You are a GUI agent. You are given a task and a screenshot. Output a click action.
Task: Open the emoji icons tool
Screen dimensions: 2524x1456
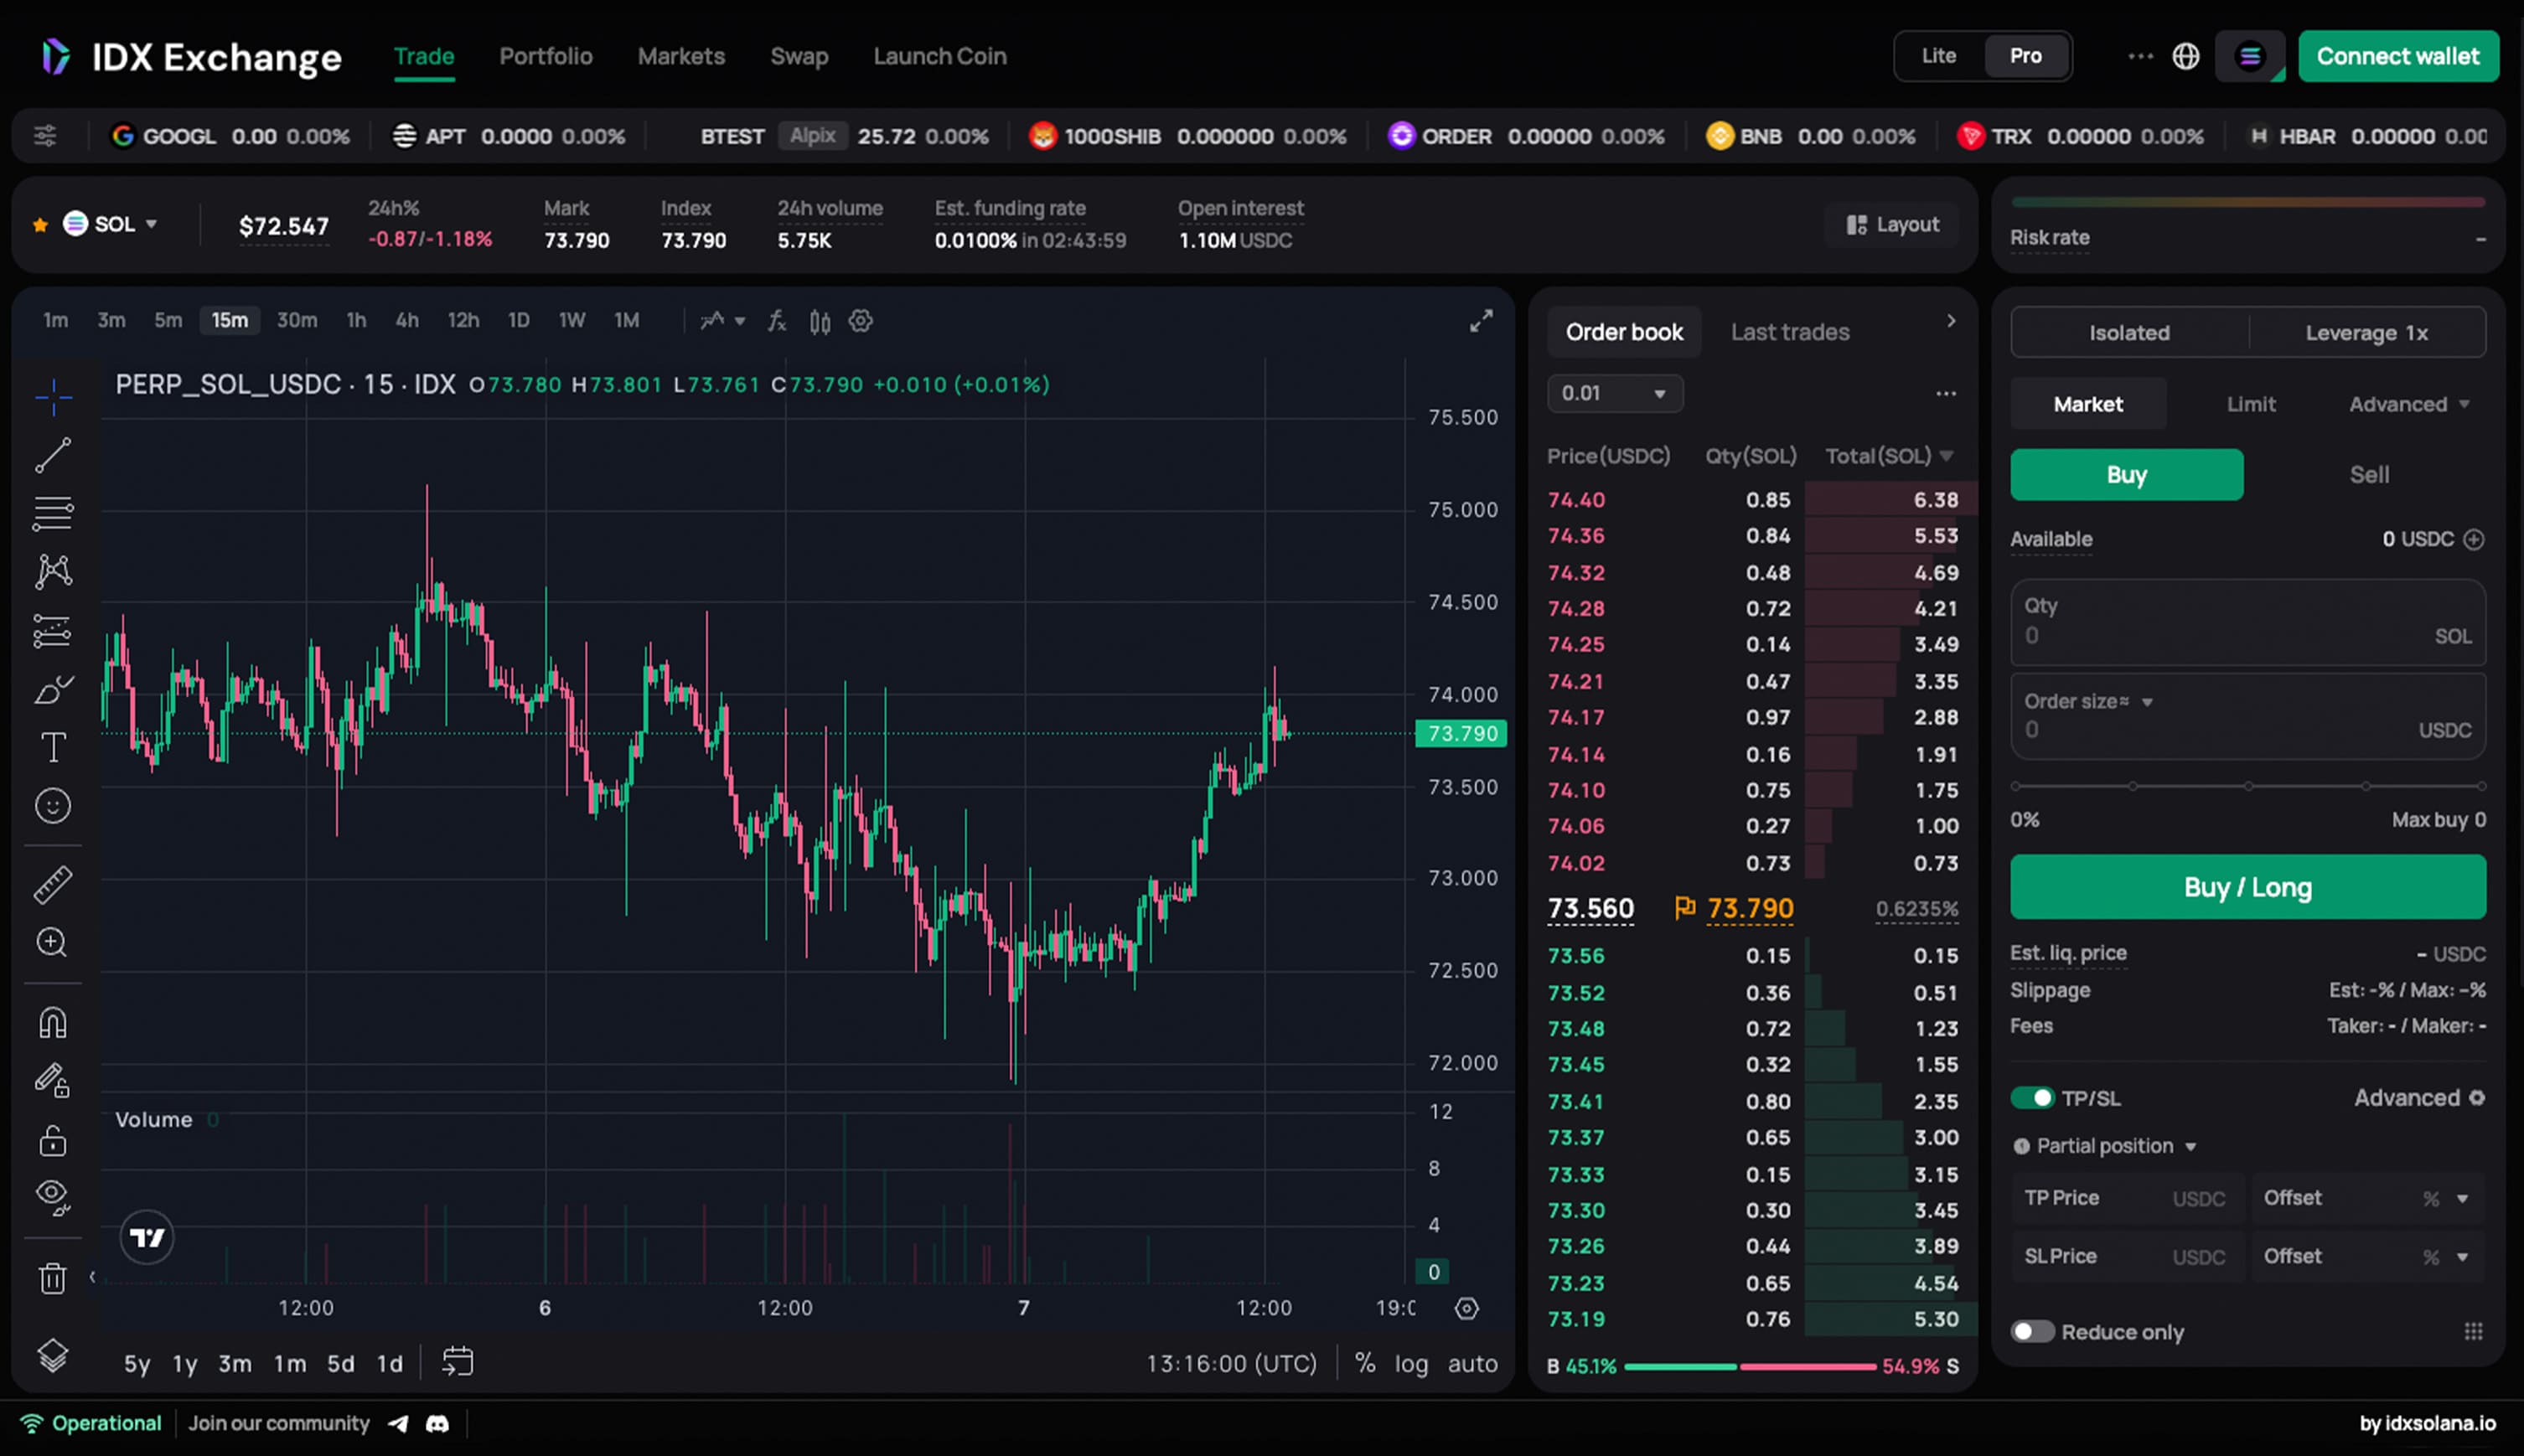click(53, 806)
